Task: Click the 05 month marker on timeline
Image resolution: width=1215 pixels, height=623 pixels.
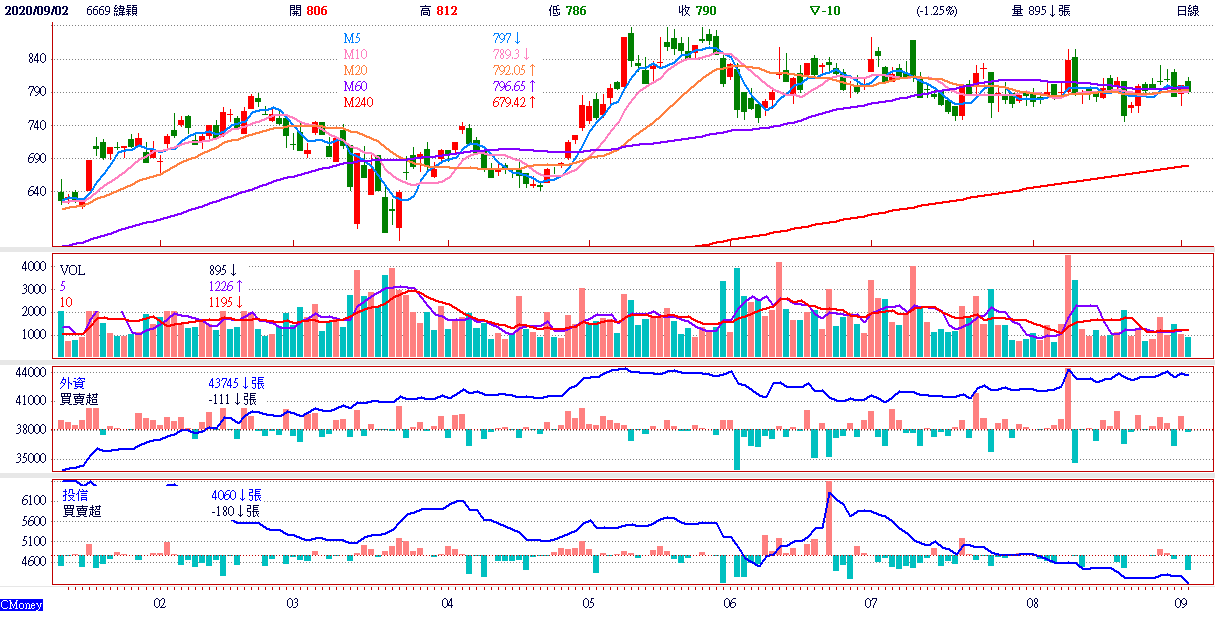Action: coord(588,604)
